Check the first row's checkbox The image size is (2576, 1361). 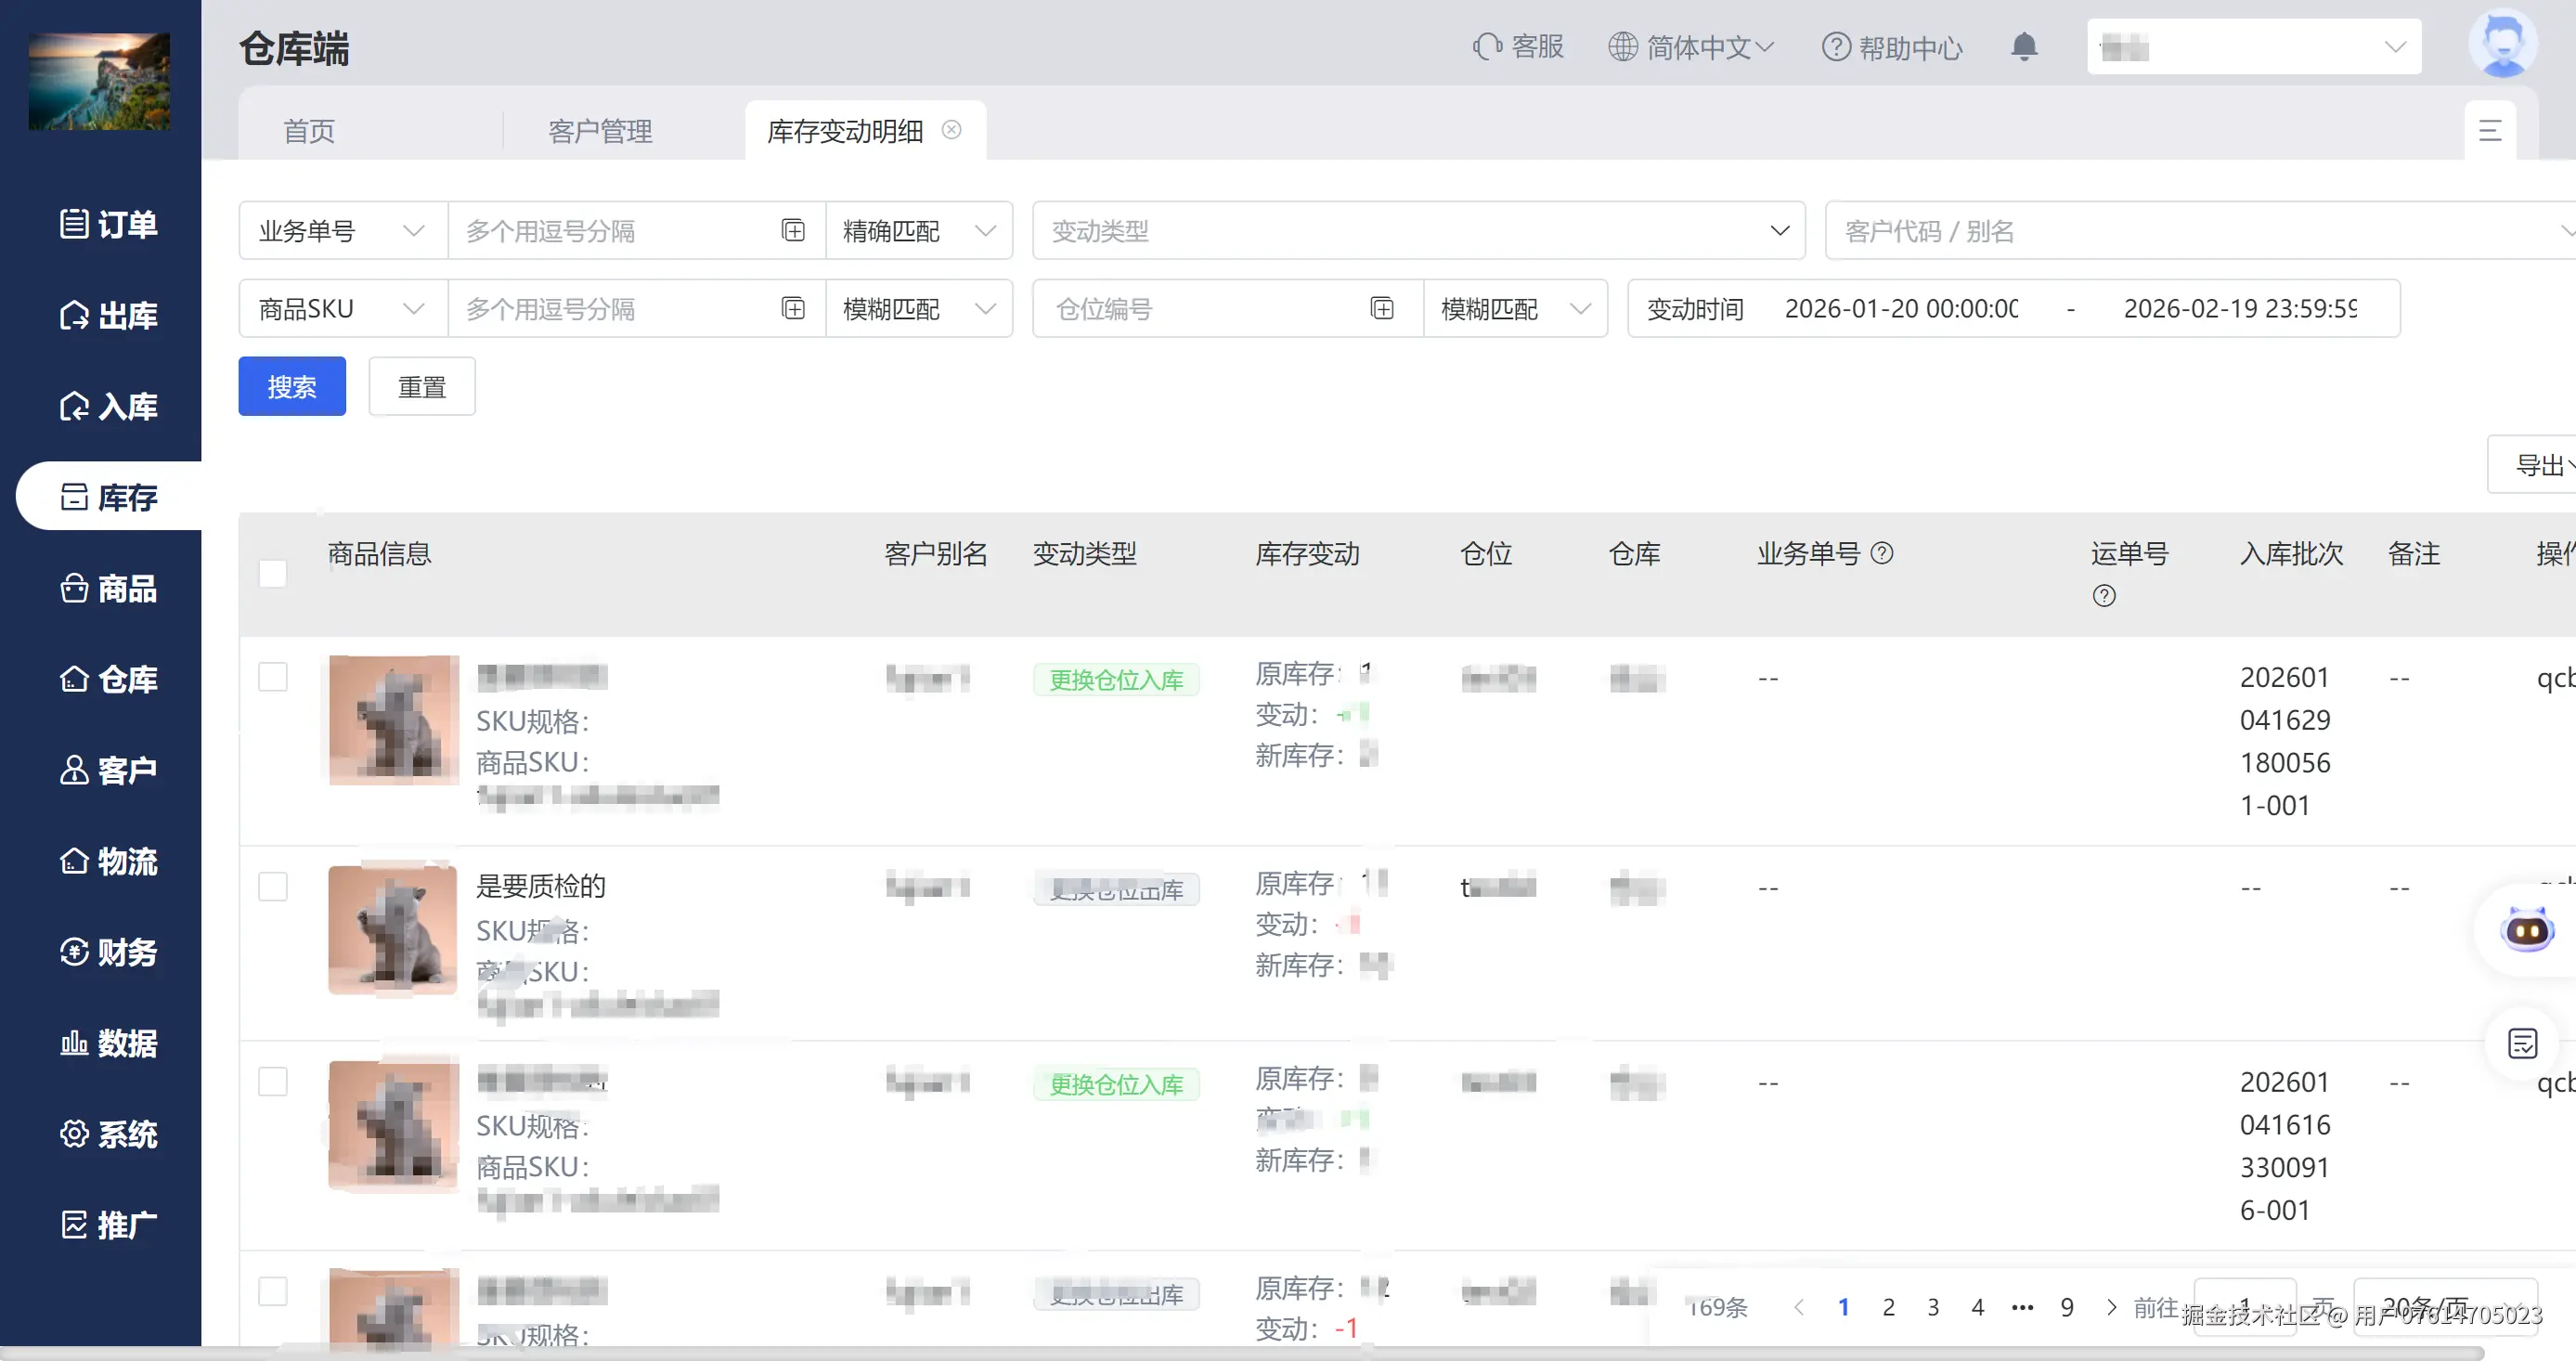[x=273, y=677]
